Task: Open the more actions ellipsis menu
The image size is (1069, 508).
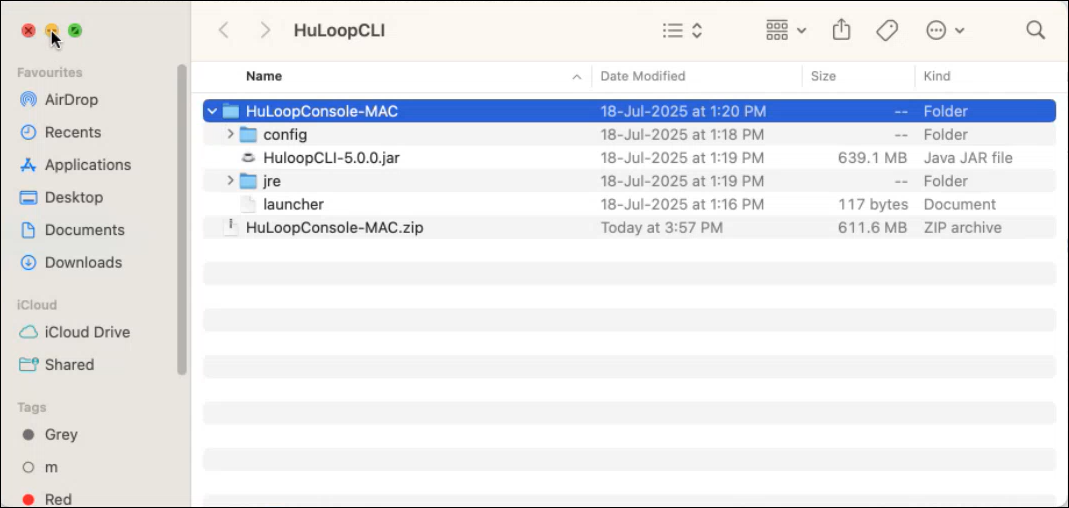Action: (945, 30)
